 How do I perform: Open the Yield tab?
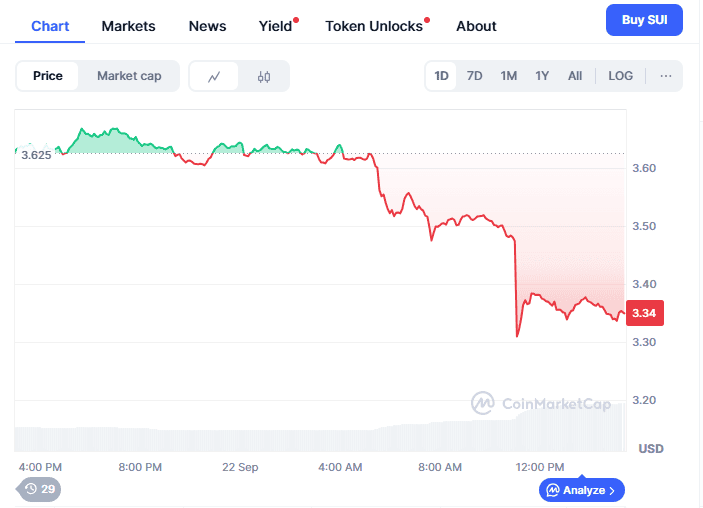tap(275, 26)
